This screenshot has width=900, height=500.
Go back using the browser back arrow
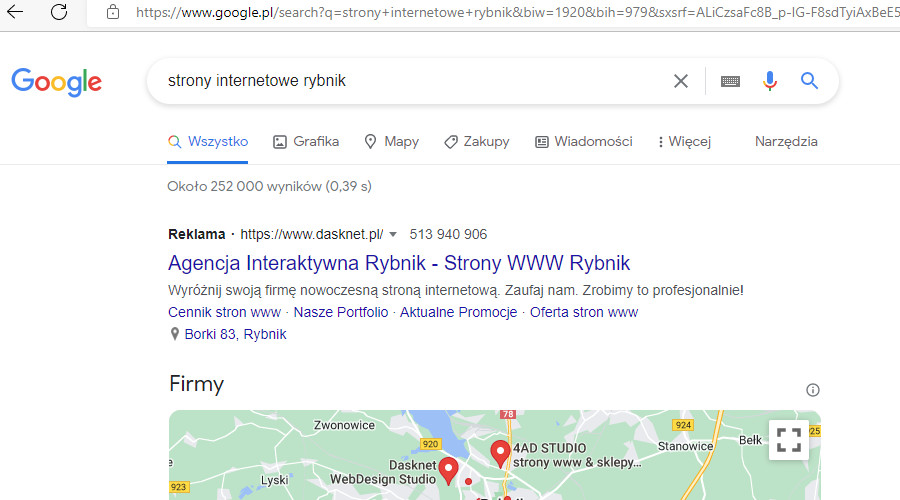15,11
